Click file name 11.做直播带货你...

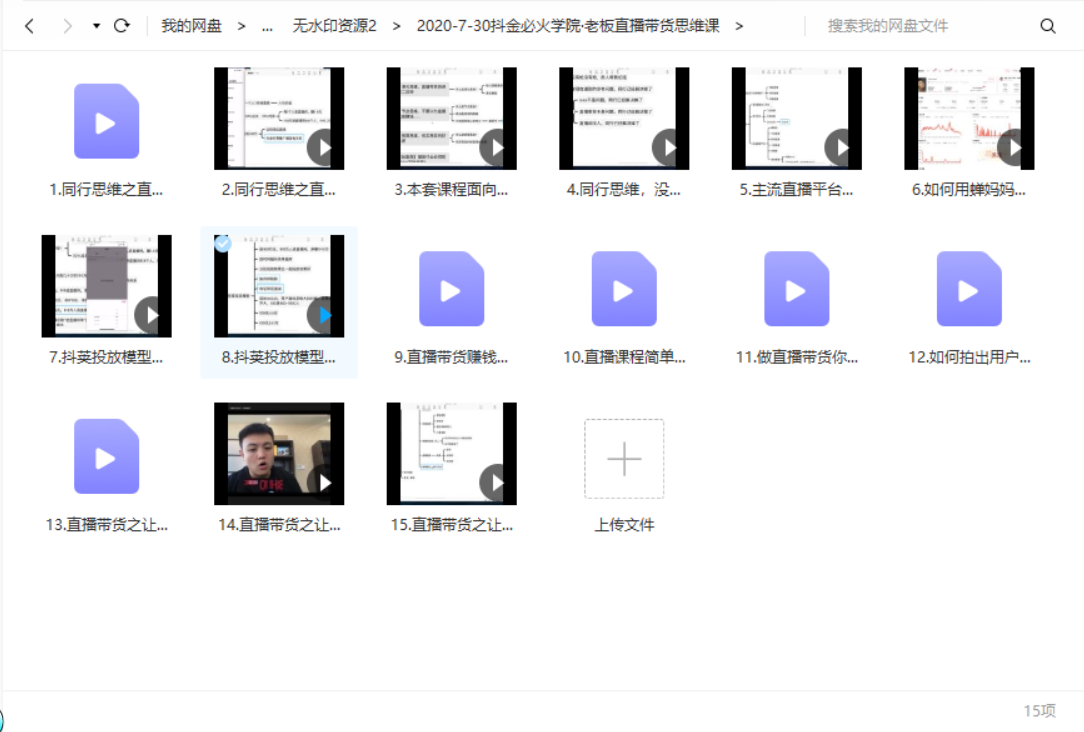coord(796,357)
